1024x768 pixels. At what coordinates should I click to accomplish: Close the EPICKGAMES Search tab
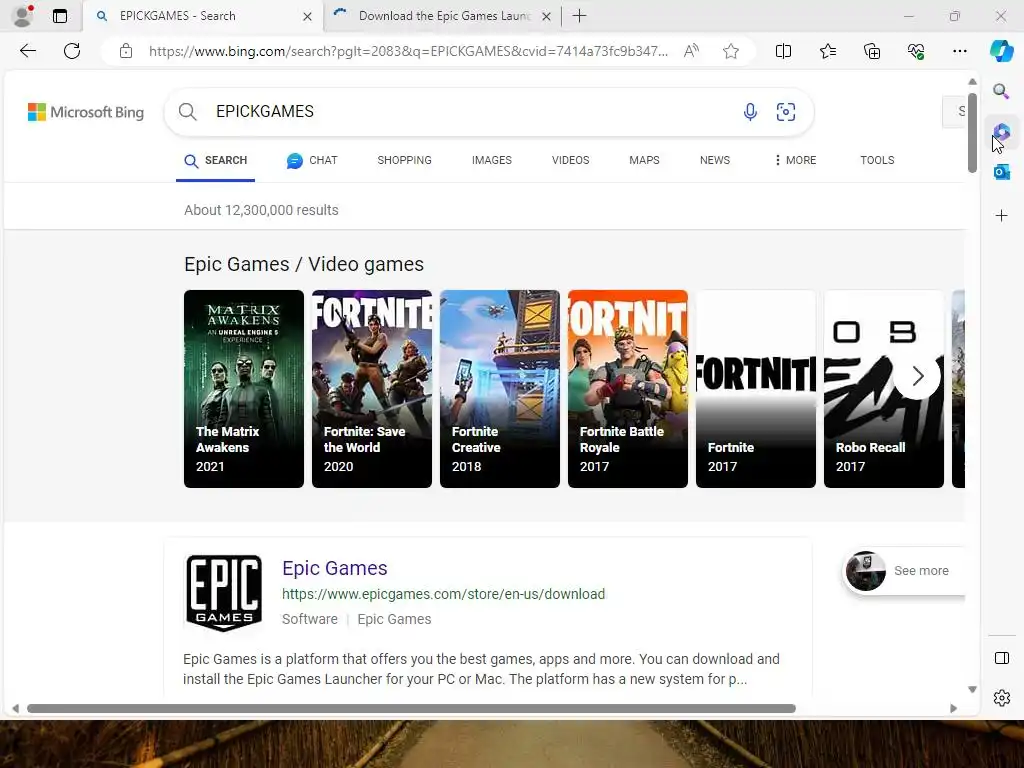(307, 16)
